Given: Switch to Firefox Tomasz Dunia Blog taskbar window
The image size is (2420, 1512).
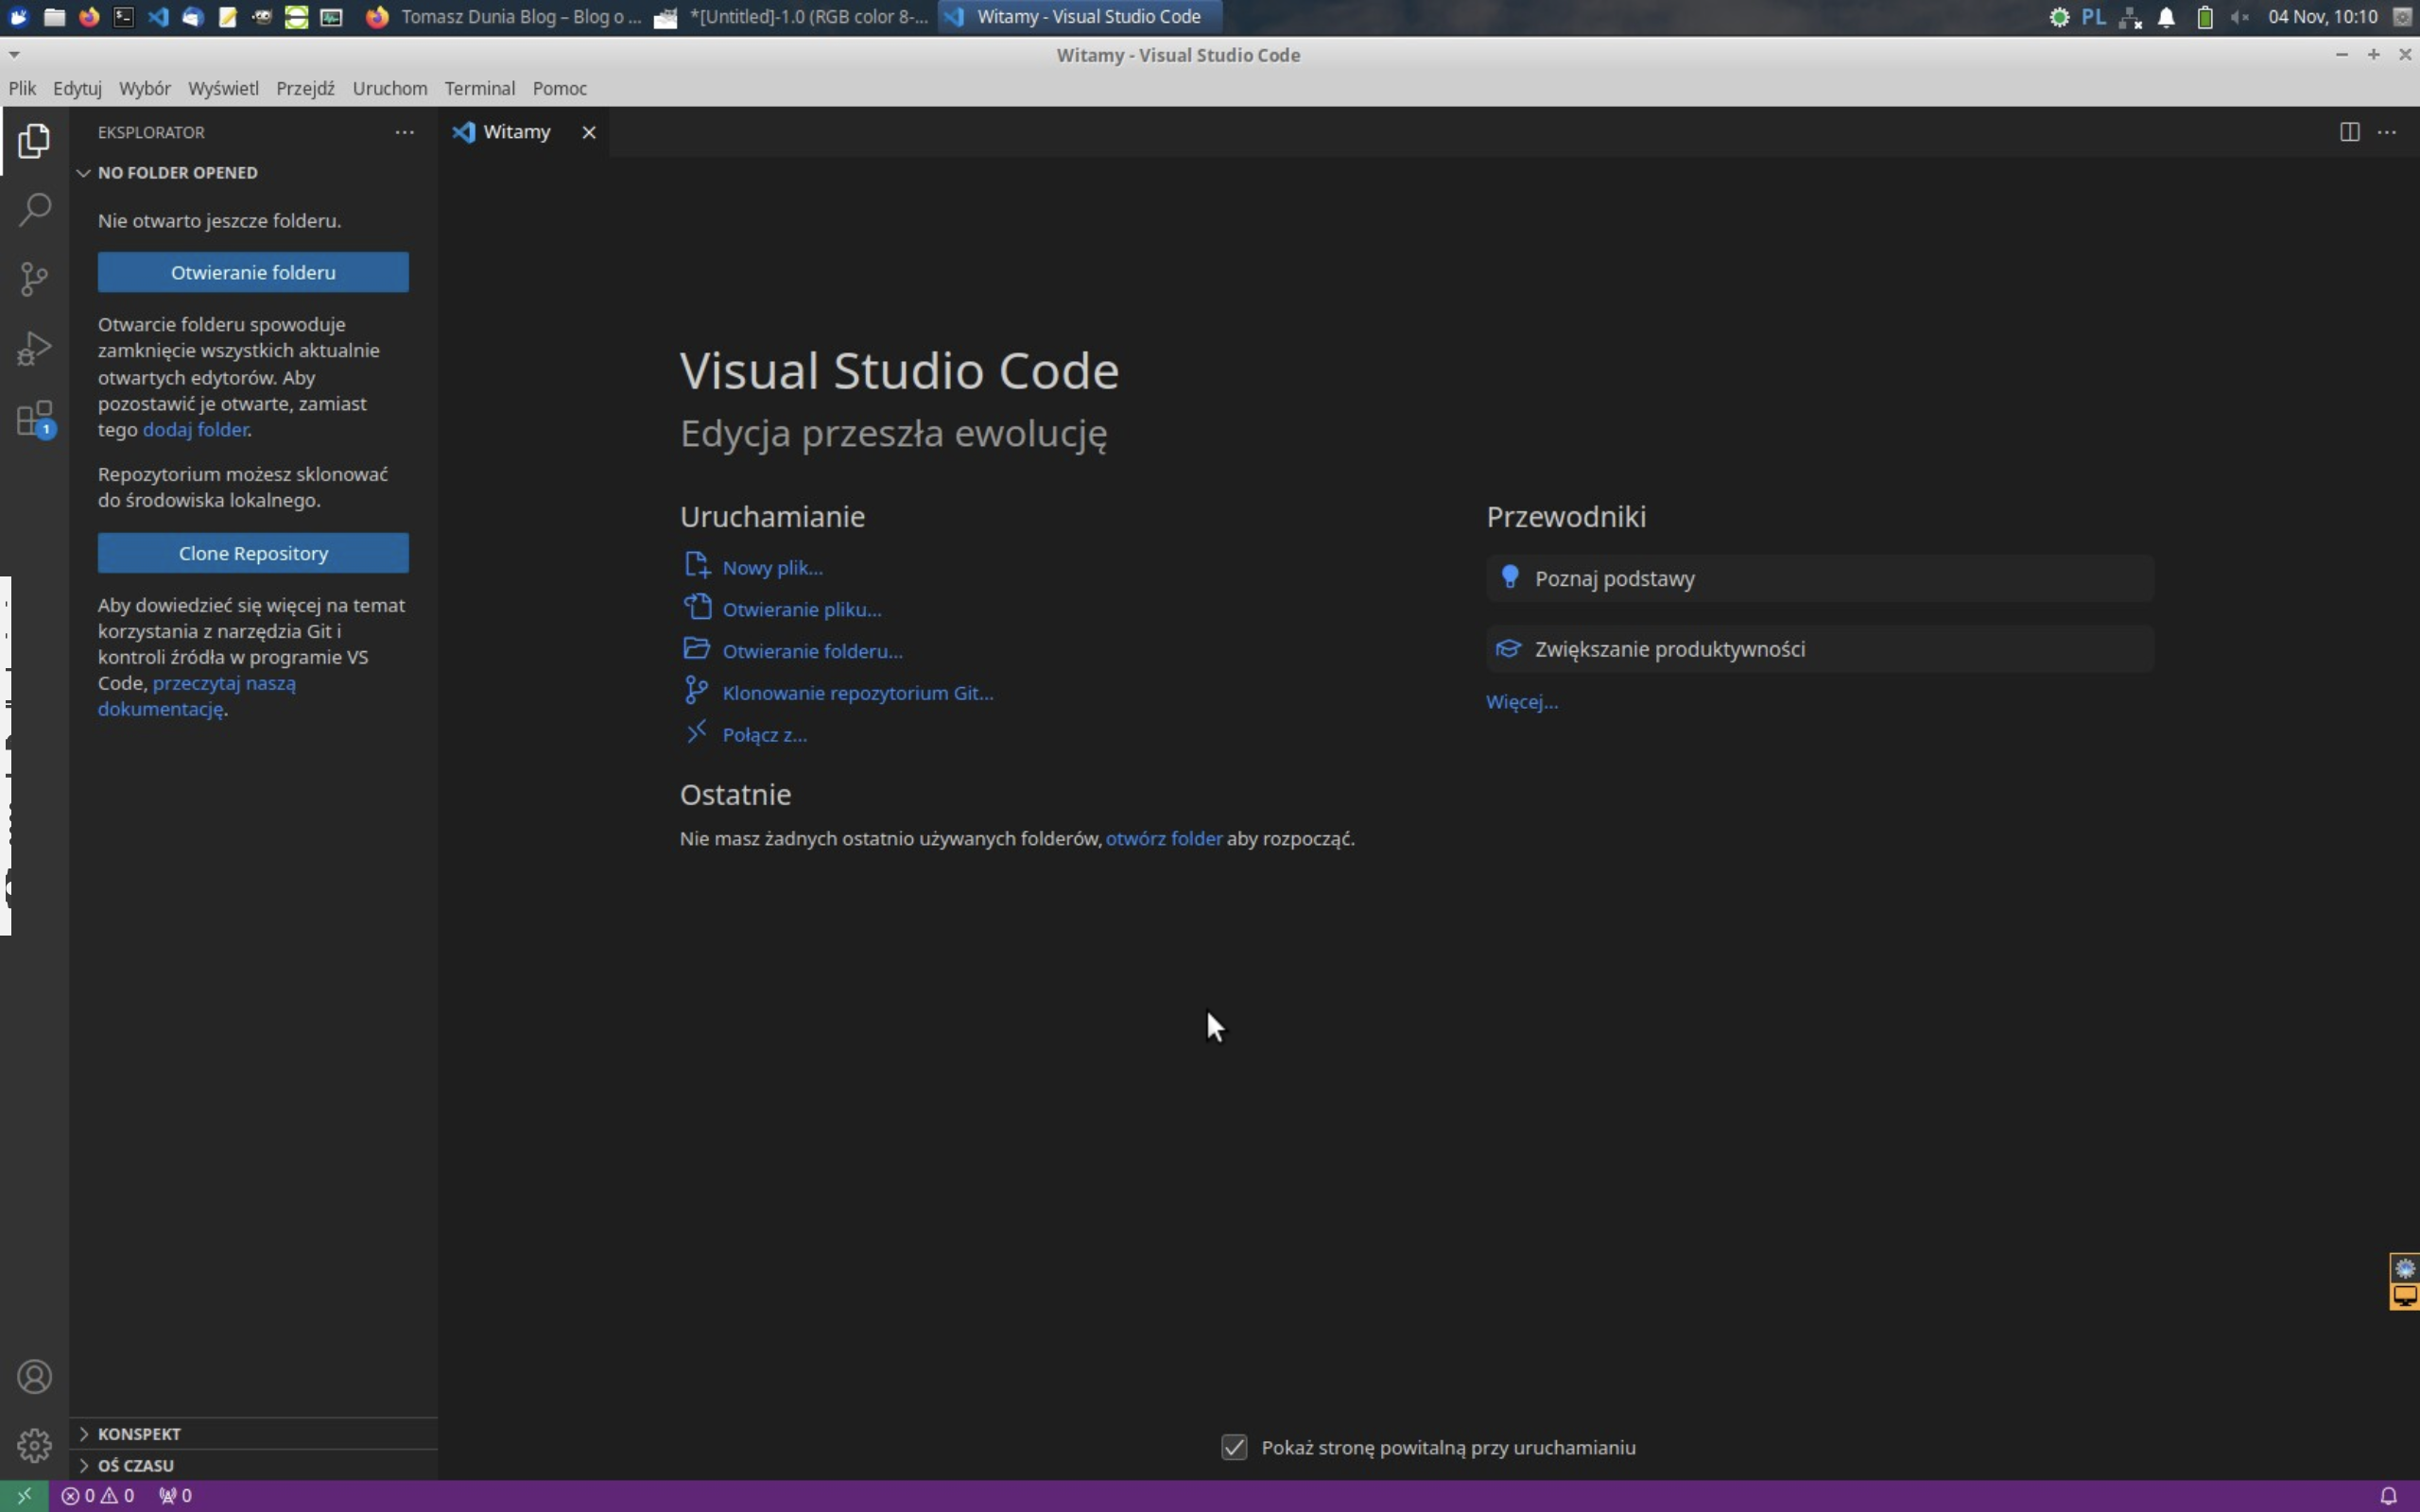Looking at the screenshot, I should point(505,16).
